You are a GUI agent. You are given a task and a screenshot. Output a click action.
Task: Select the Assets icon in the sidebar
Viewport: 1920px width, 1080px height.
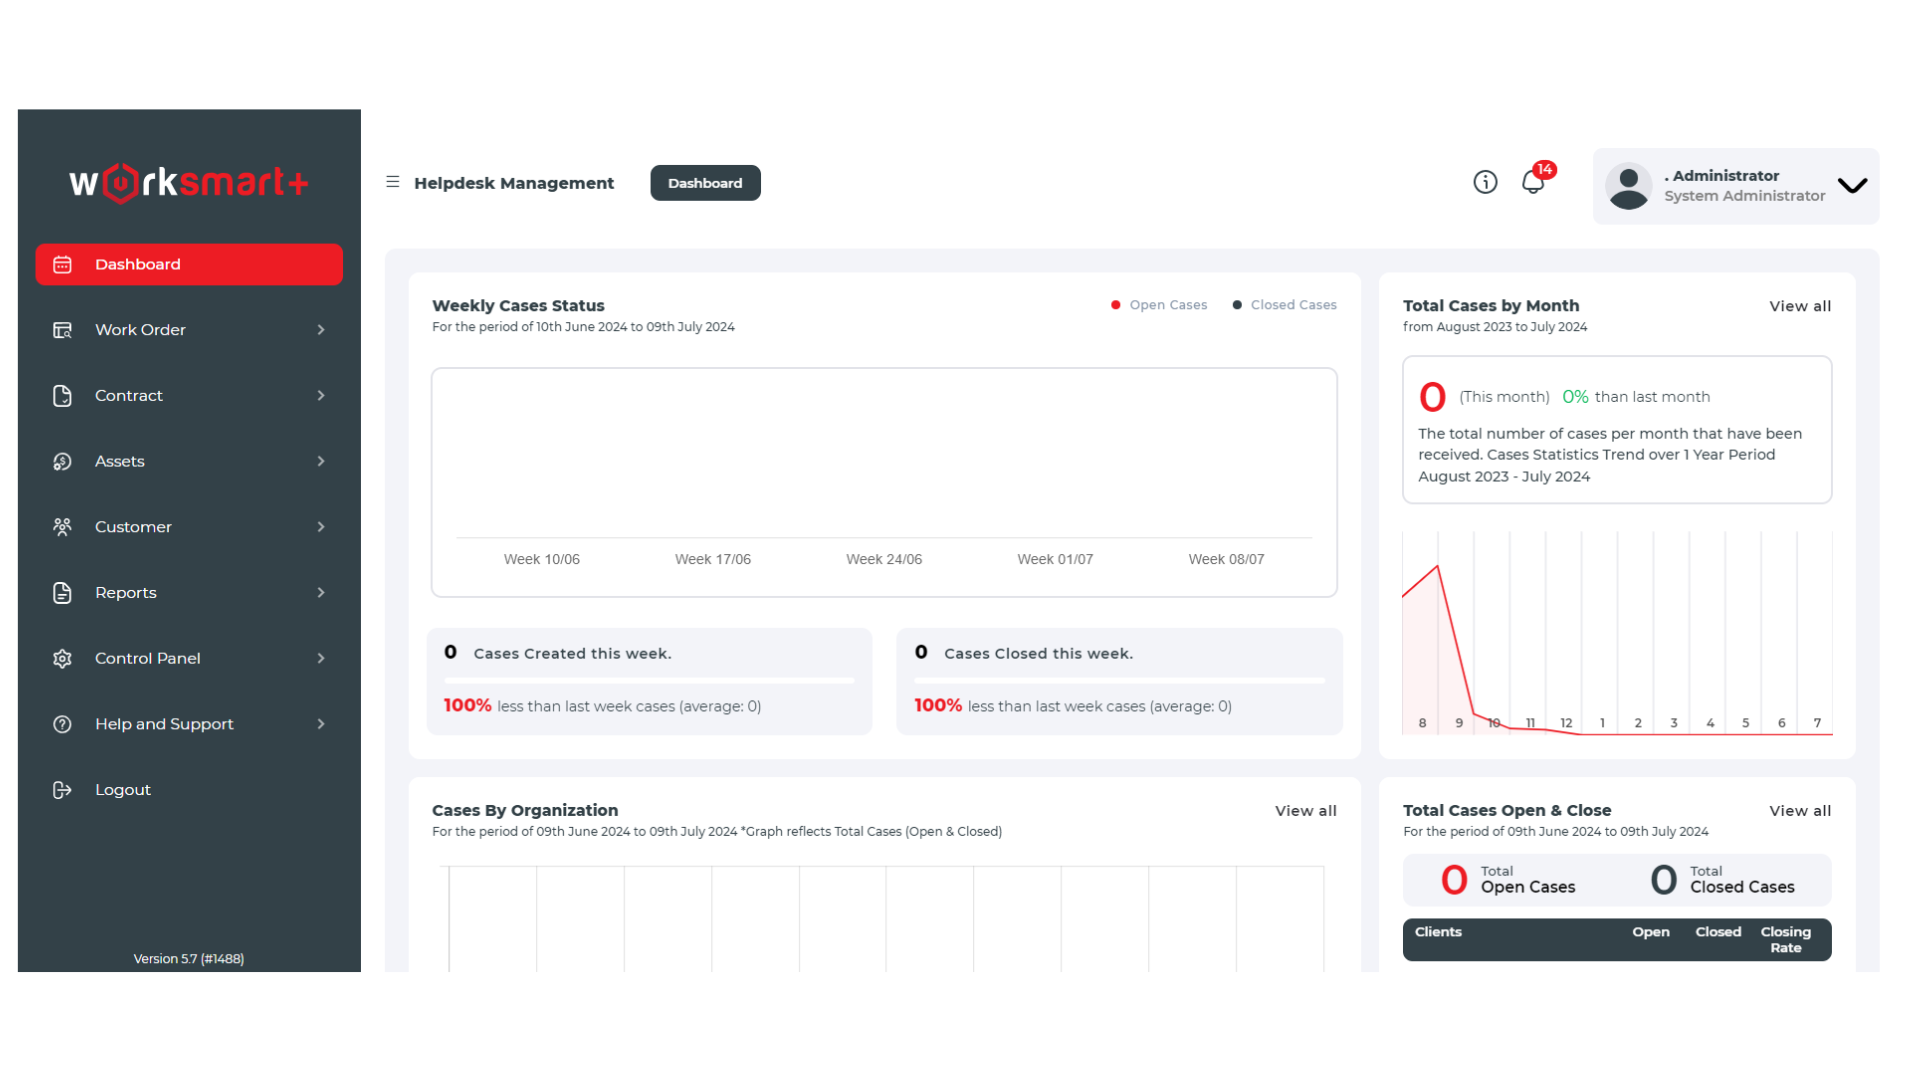click(x=62, y=461)
